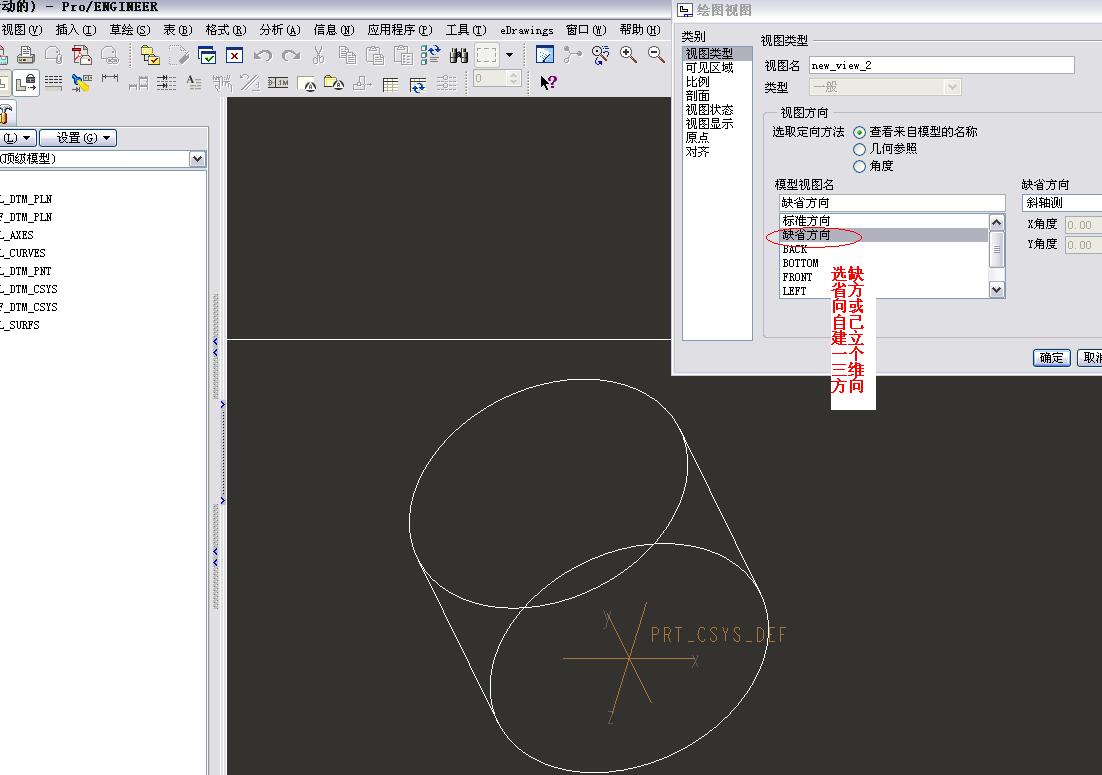Screen dimensions: 1102x775
Task: Choose 'BOTTOM' from model view list
Action: coord(884,263)
